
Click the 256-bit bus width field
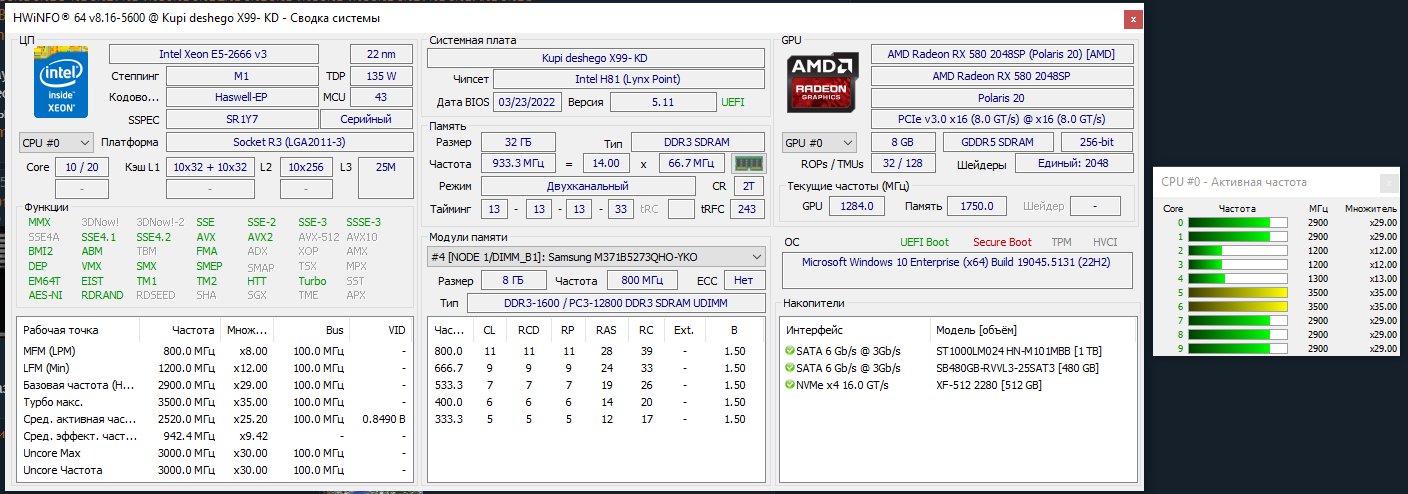[x=1097, y=142]
